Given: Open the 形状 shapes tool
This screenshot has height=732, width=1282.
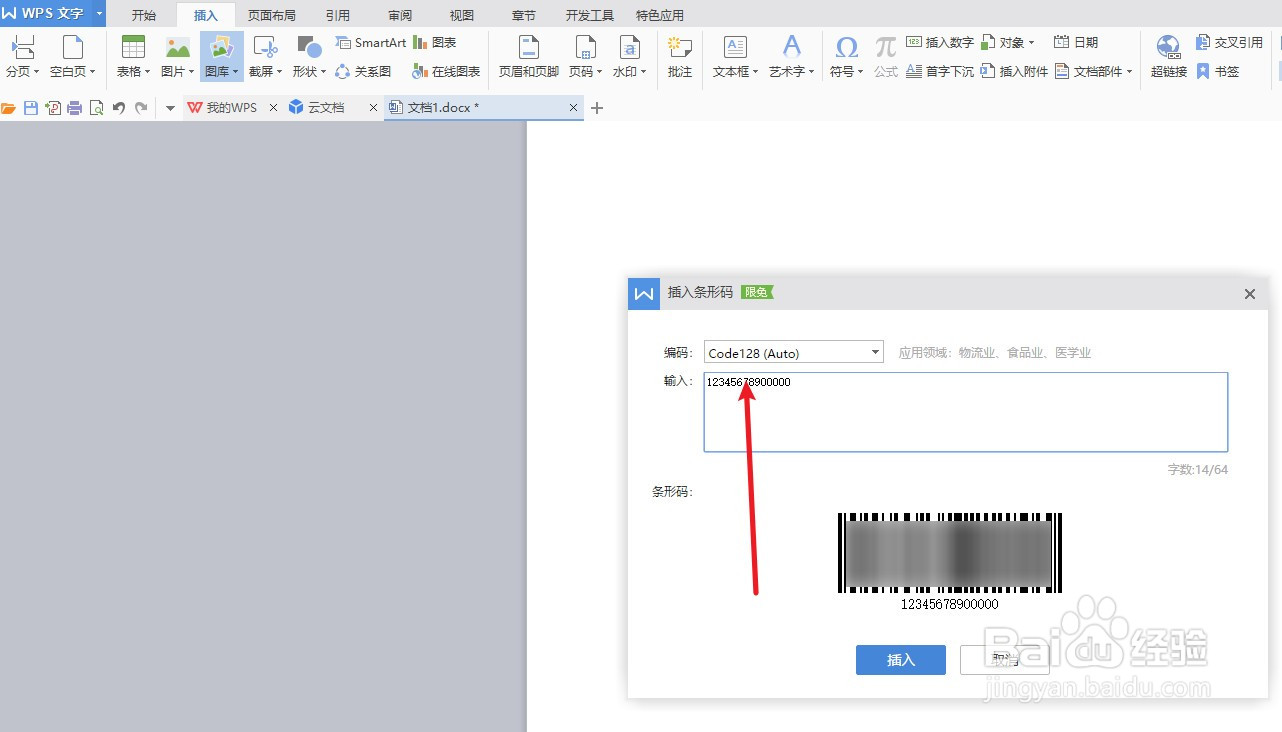Looking at the screenshot, I should coord(309,57).
